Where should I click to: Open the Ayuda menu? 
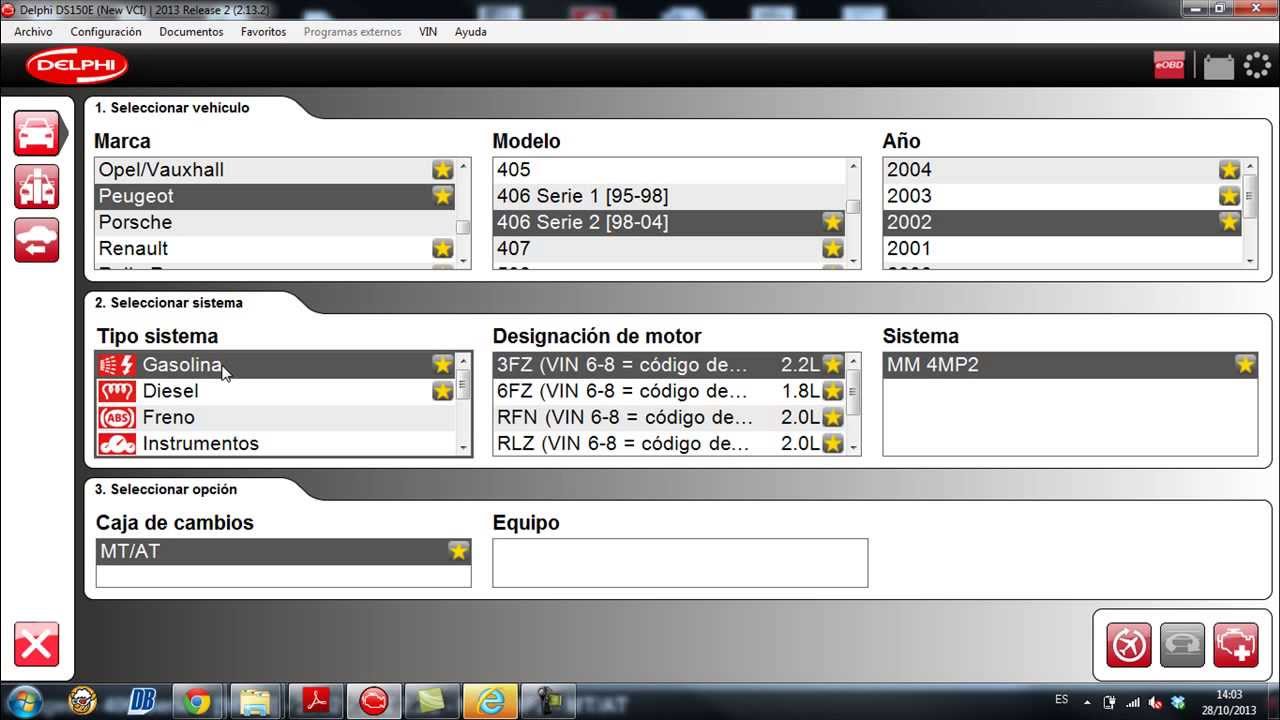[x=471, y=32]
